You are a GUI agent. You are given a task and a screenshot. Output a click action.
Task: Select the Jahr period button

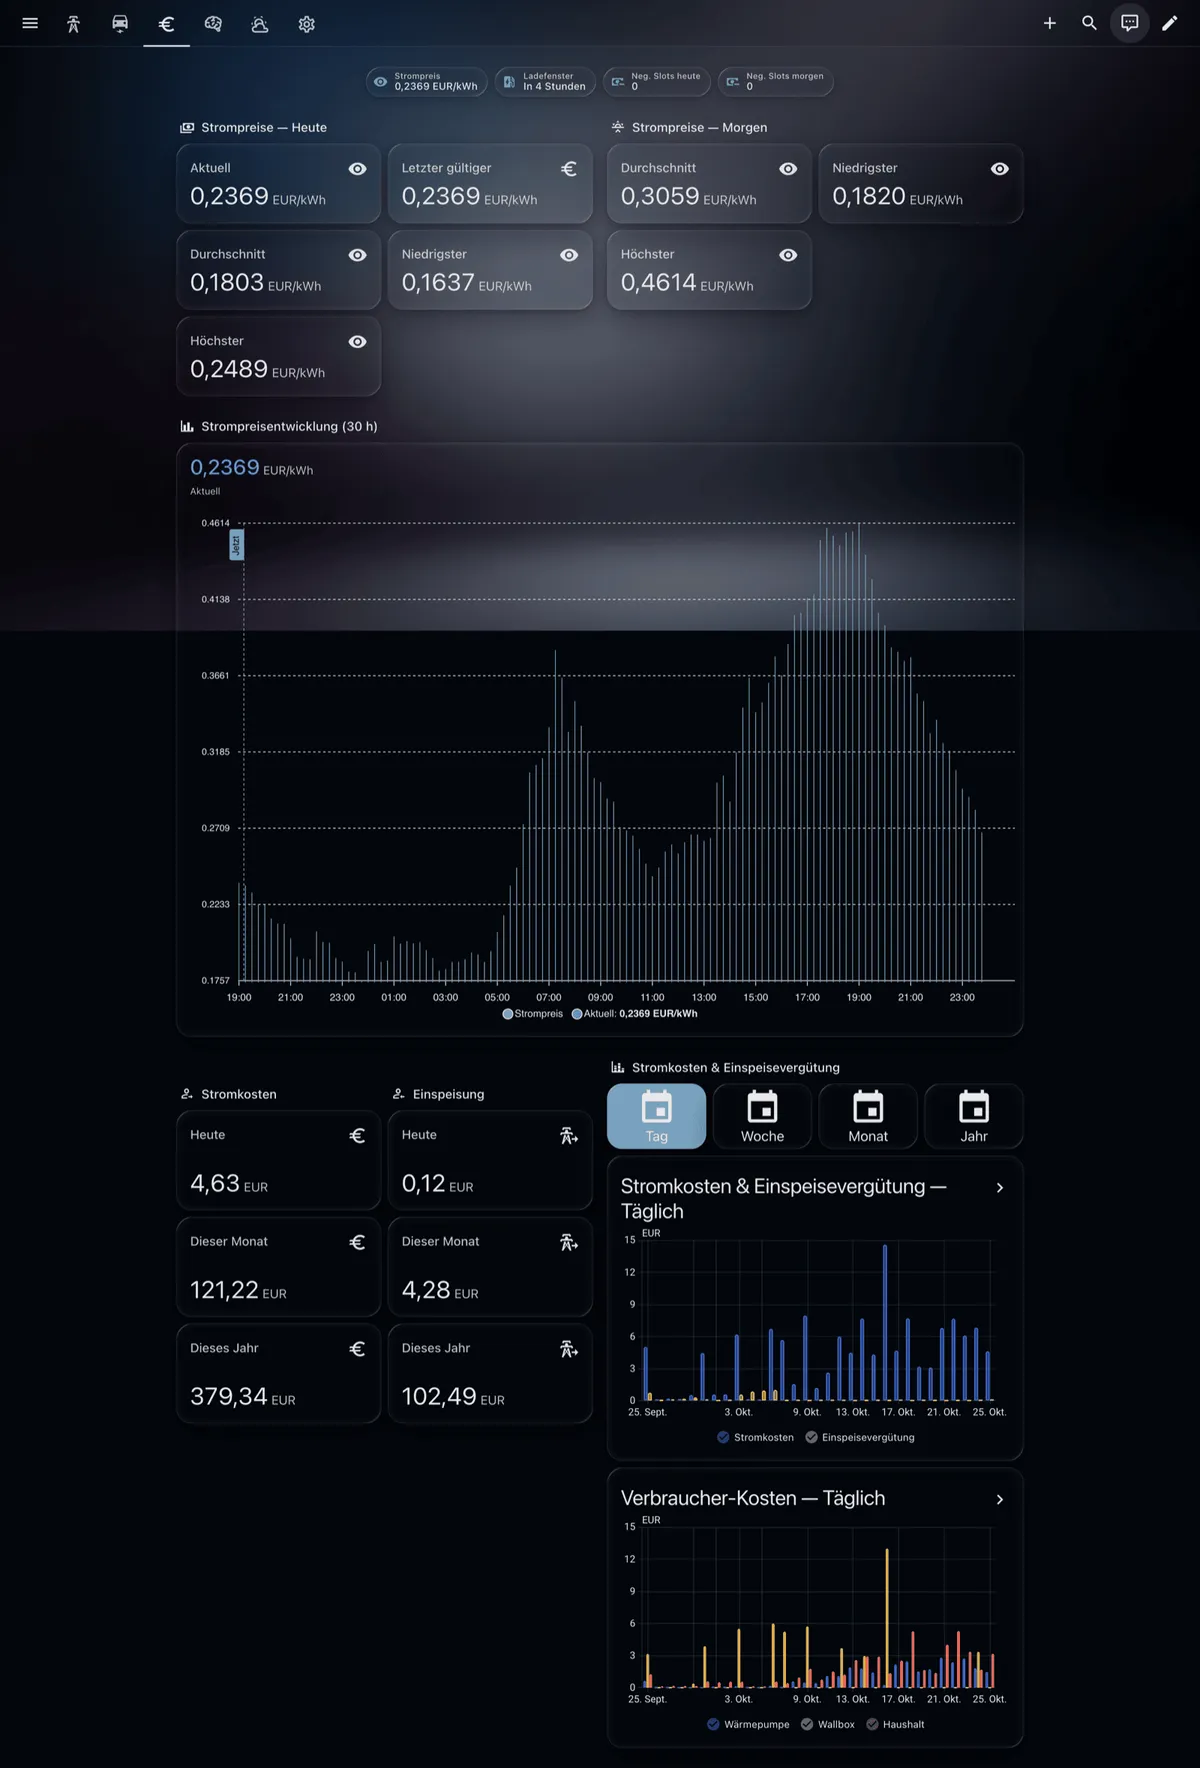coord(974,1116)
